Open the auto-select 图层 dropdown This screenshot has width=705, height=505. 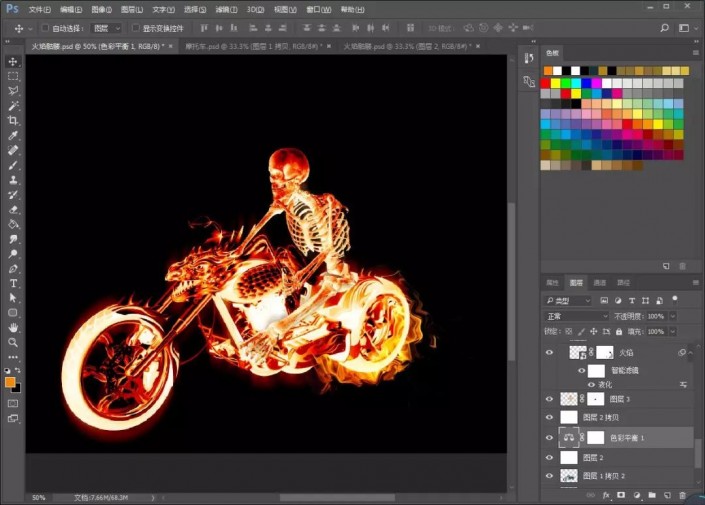coord(106,28)
